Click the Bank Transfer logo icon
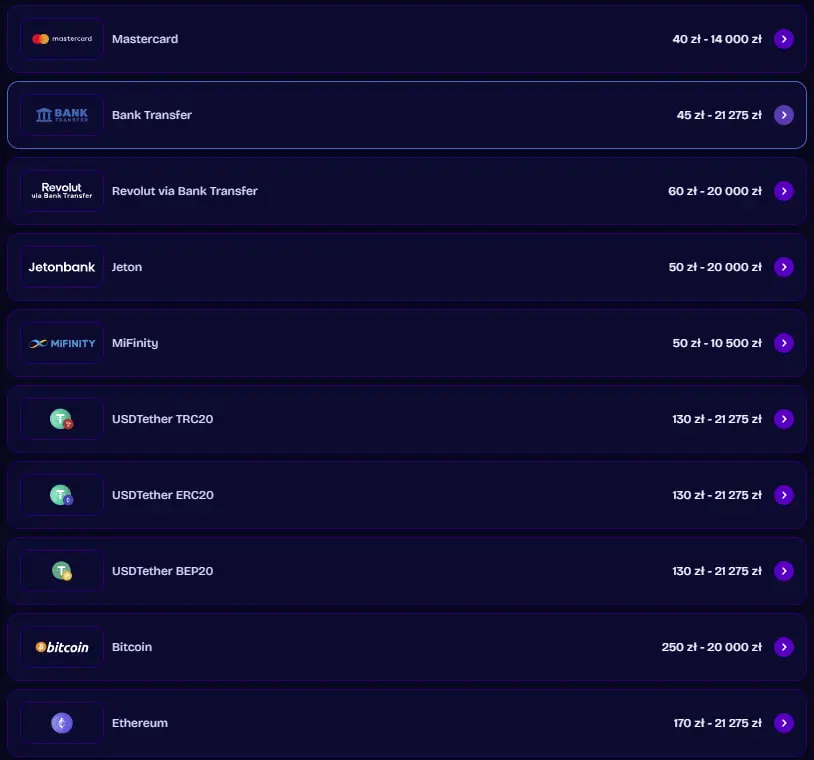 pyautogui.click(x=62, y=115)
